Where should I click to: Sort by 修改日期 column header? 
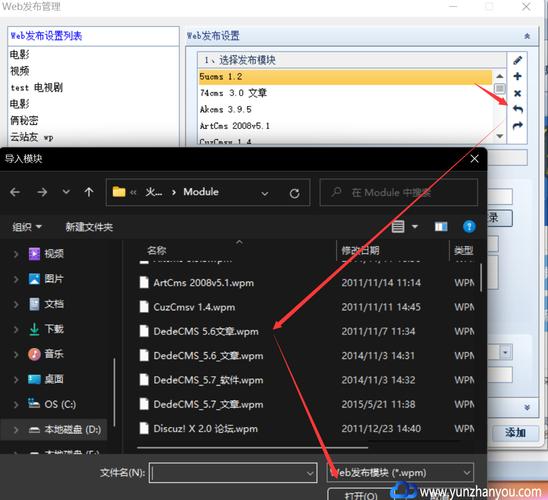click(360, 250)
